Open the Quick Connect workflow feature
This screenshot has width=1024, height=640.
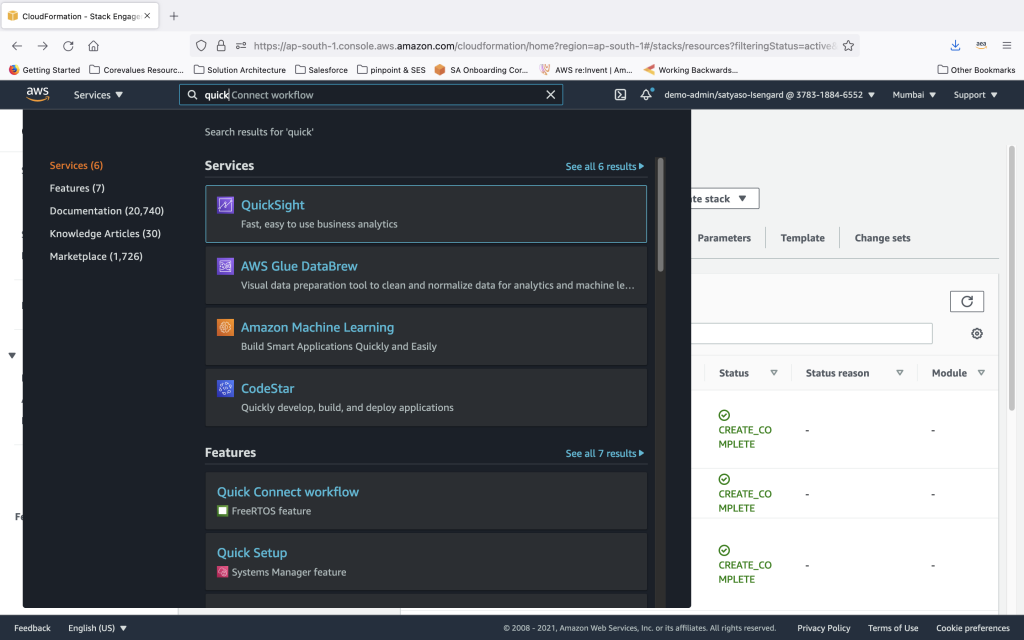tap(288, 492)
